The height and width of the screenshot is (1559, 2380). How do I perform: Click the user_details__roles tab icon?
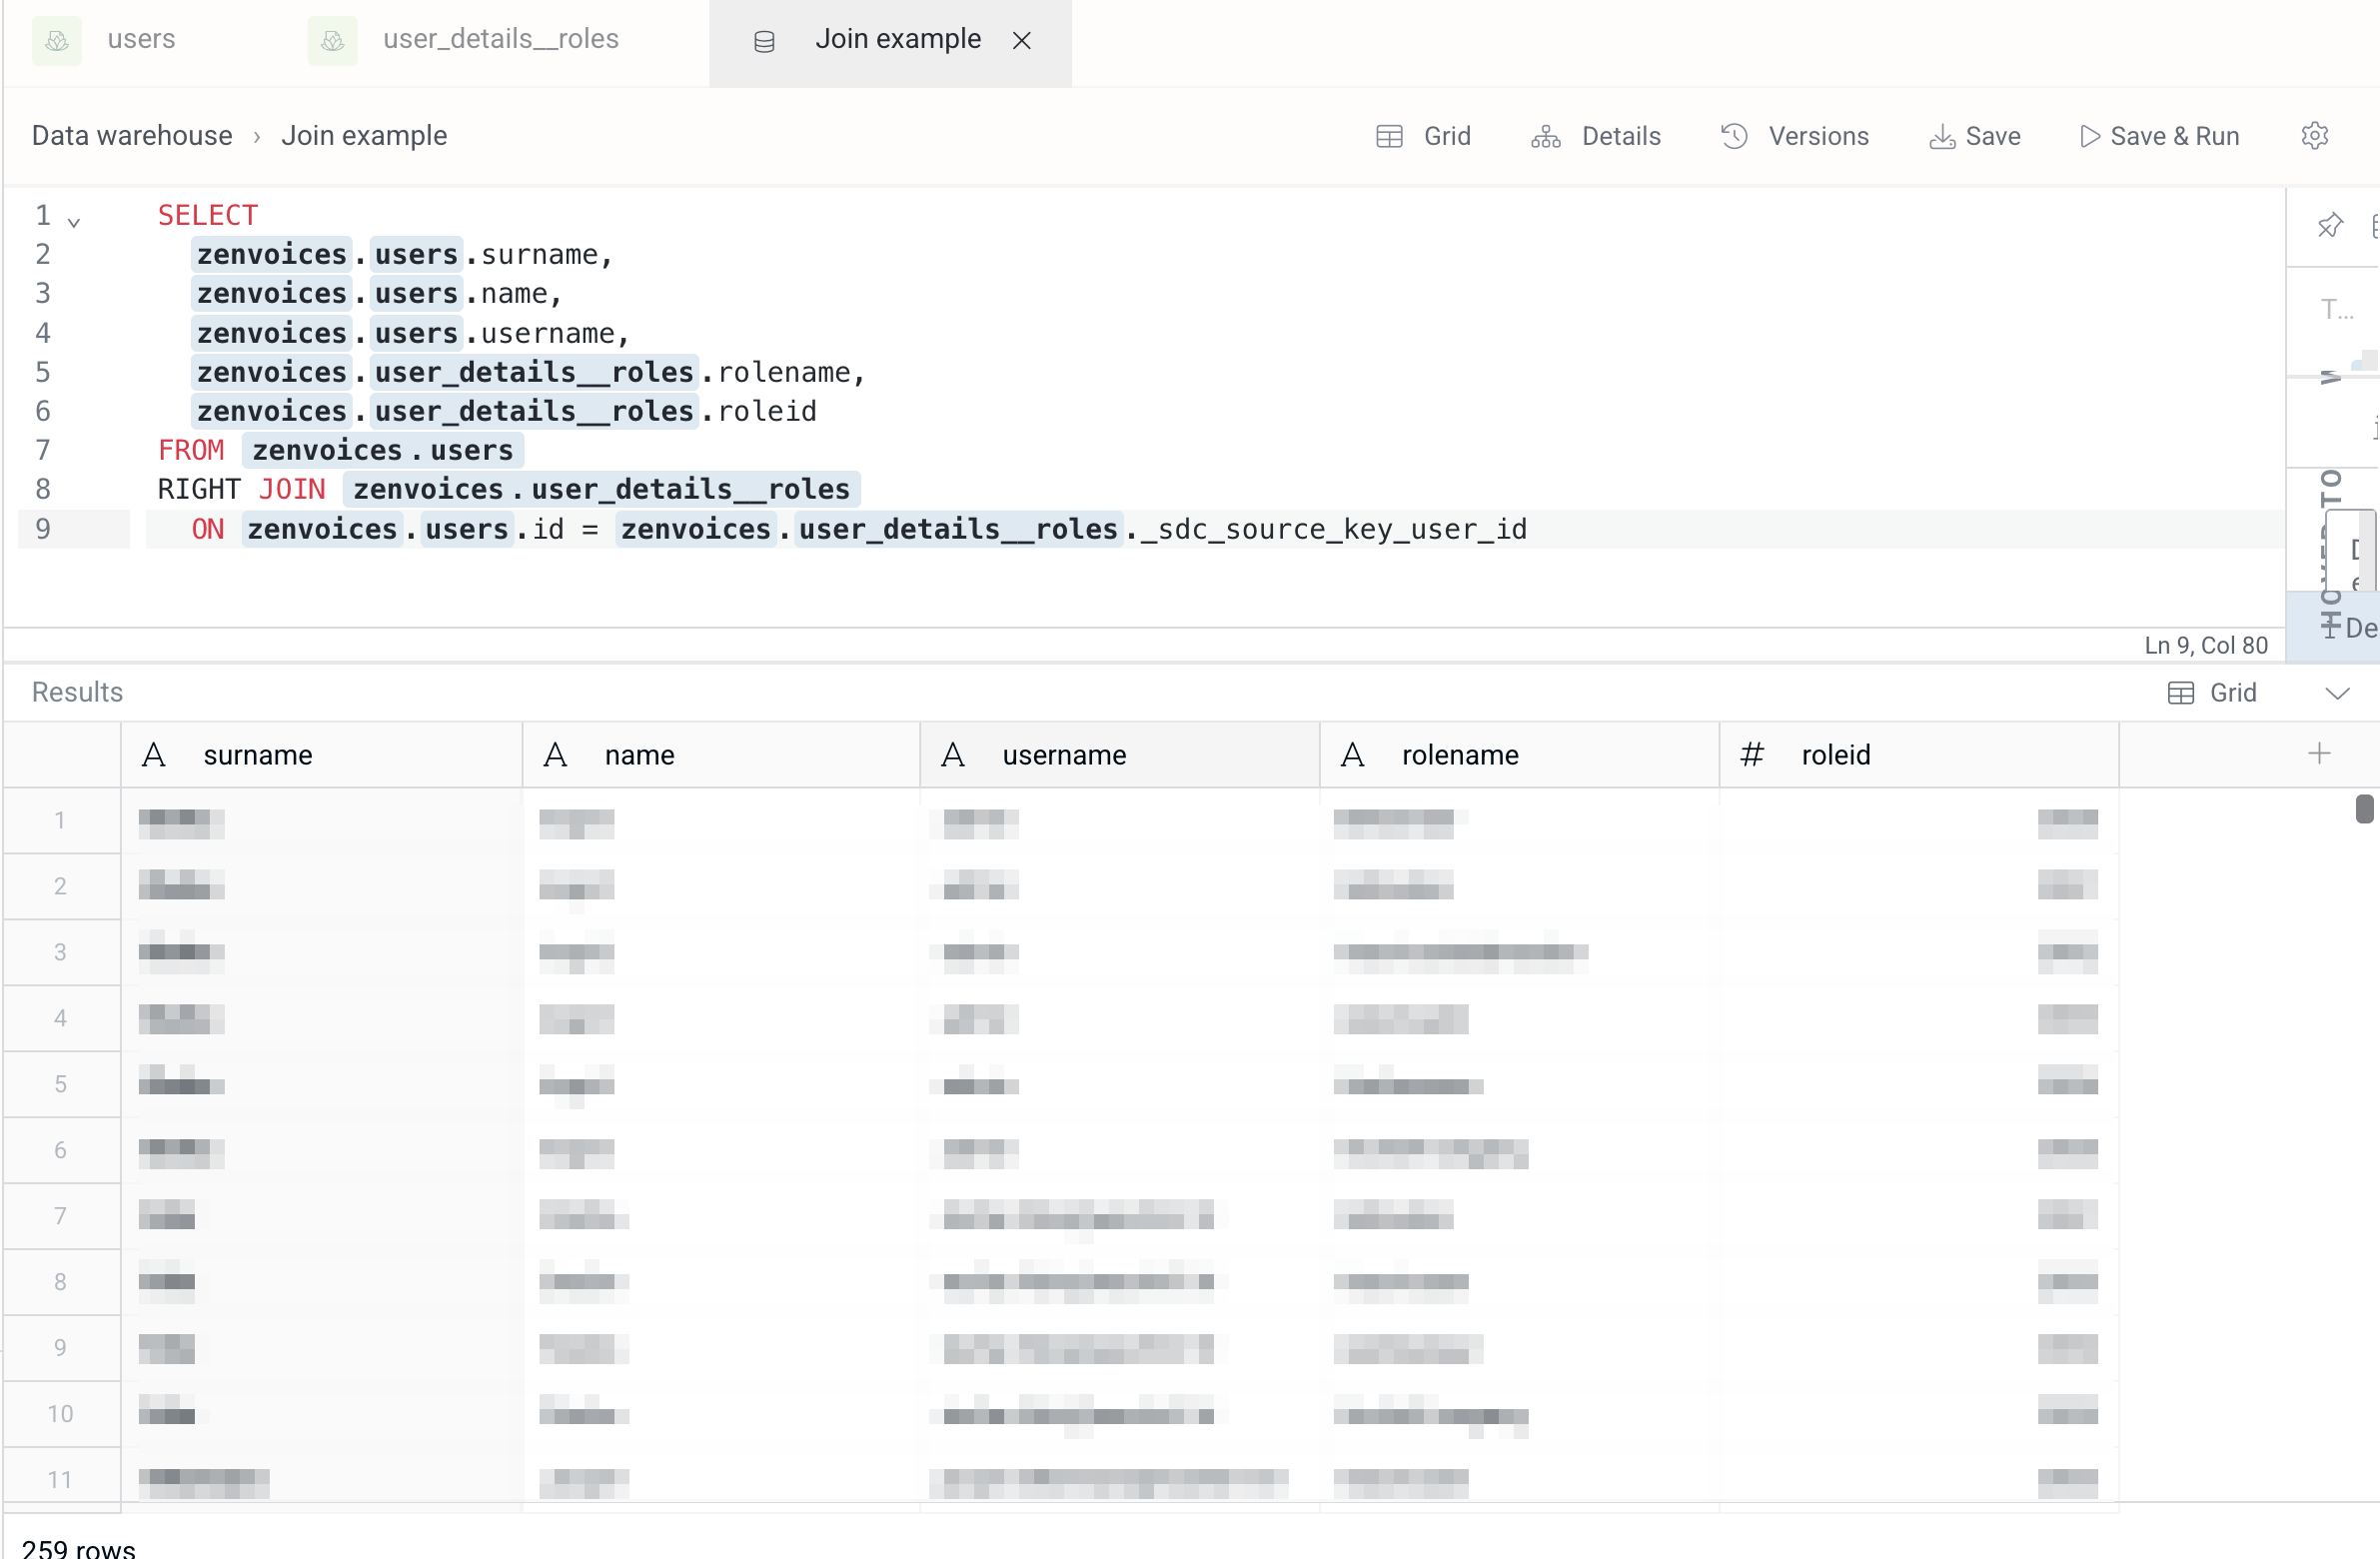pos(332,41)
